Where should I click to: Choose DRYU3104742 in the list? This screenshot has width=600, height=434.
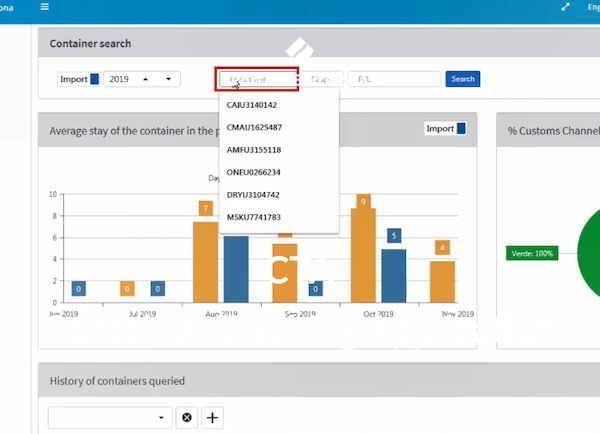tap(254, 195)
